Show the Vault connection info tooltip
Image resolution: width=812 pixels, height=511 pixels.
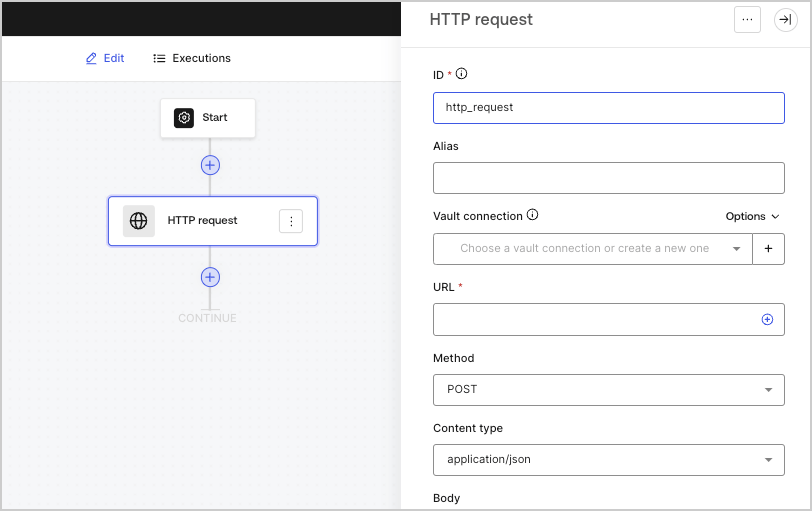[x=532, y=215]
